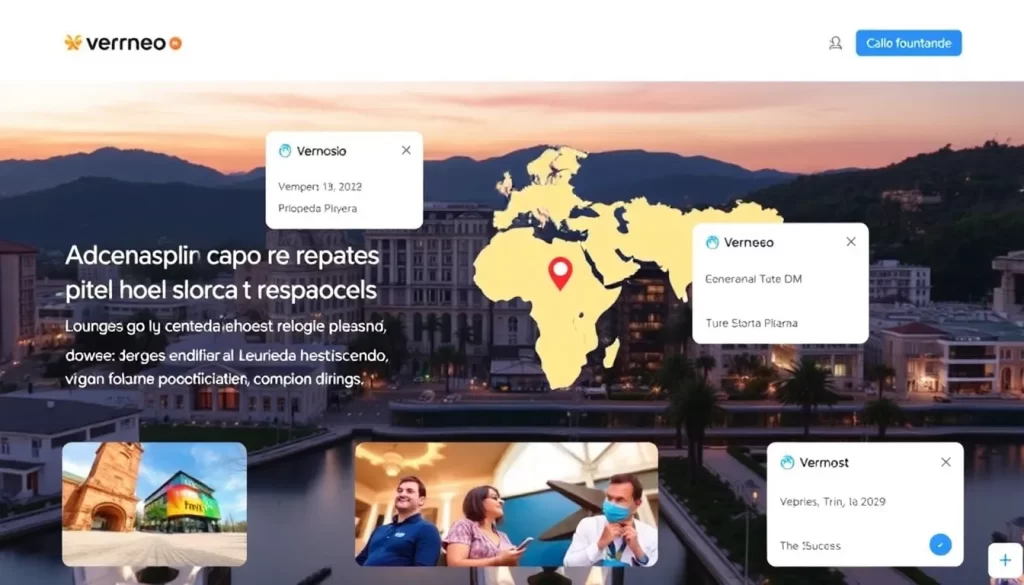Click the Vermost card logo icon

pyautogui.click(x=787, y=462)
